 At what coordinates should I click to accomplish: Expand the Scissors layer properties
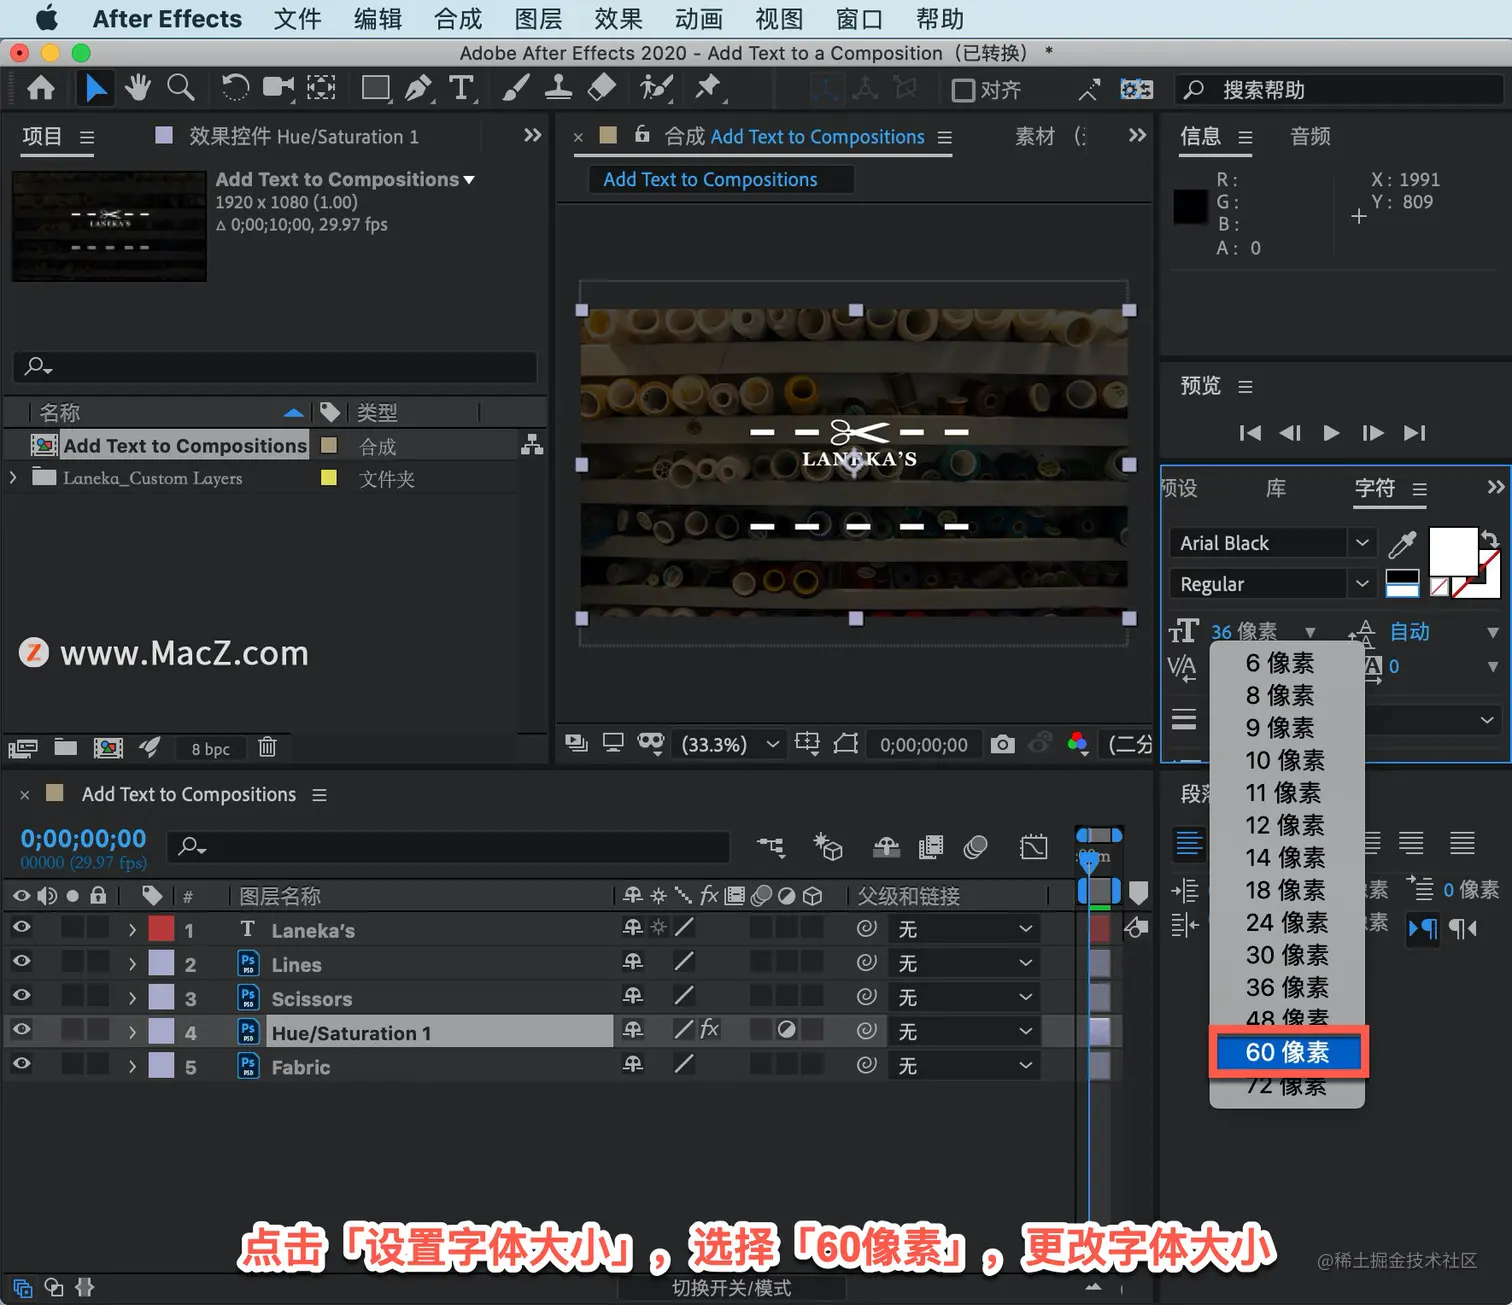click(x=132, y=998)
